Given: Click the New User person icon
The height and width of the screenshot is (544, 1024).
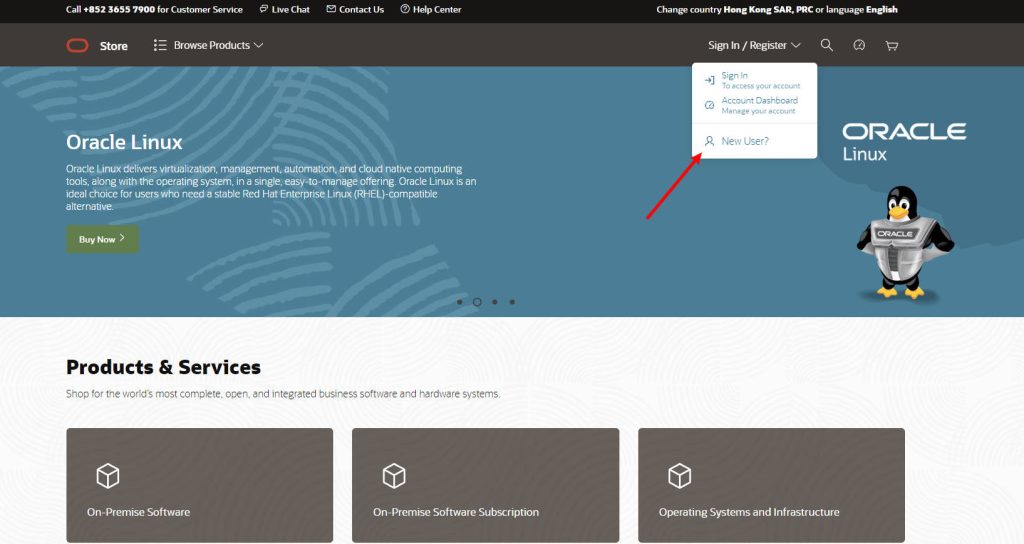Looking at the screenshot, I should tap(709, 141).
